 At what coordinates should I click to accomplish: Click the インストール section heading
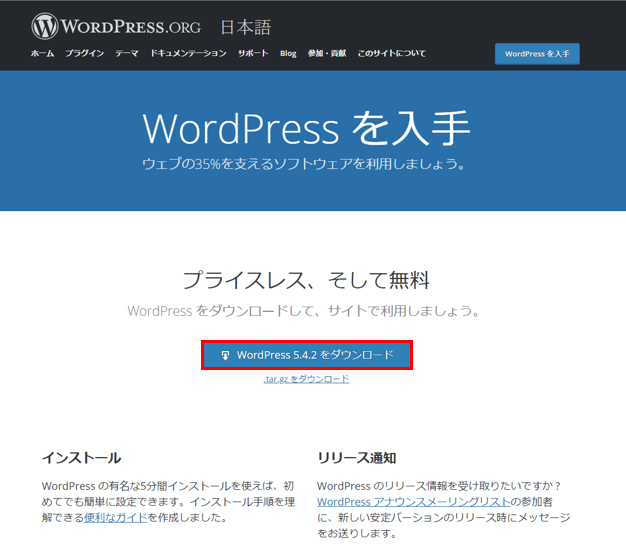pyautogui.click(x=81, y=458)
